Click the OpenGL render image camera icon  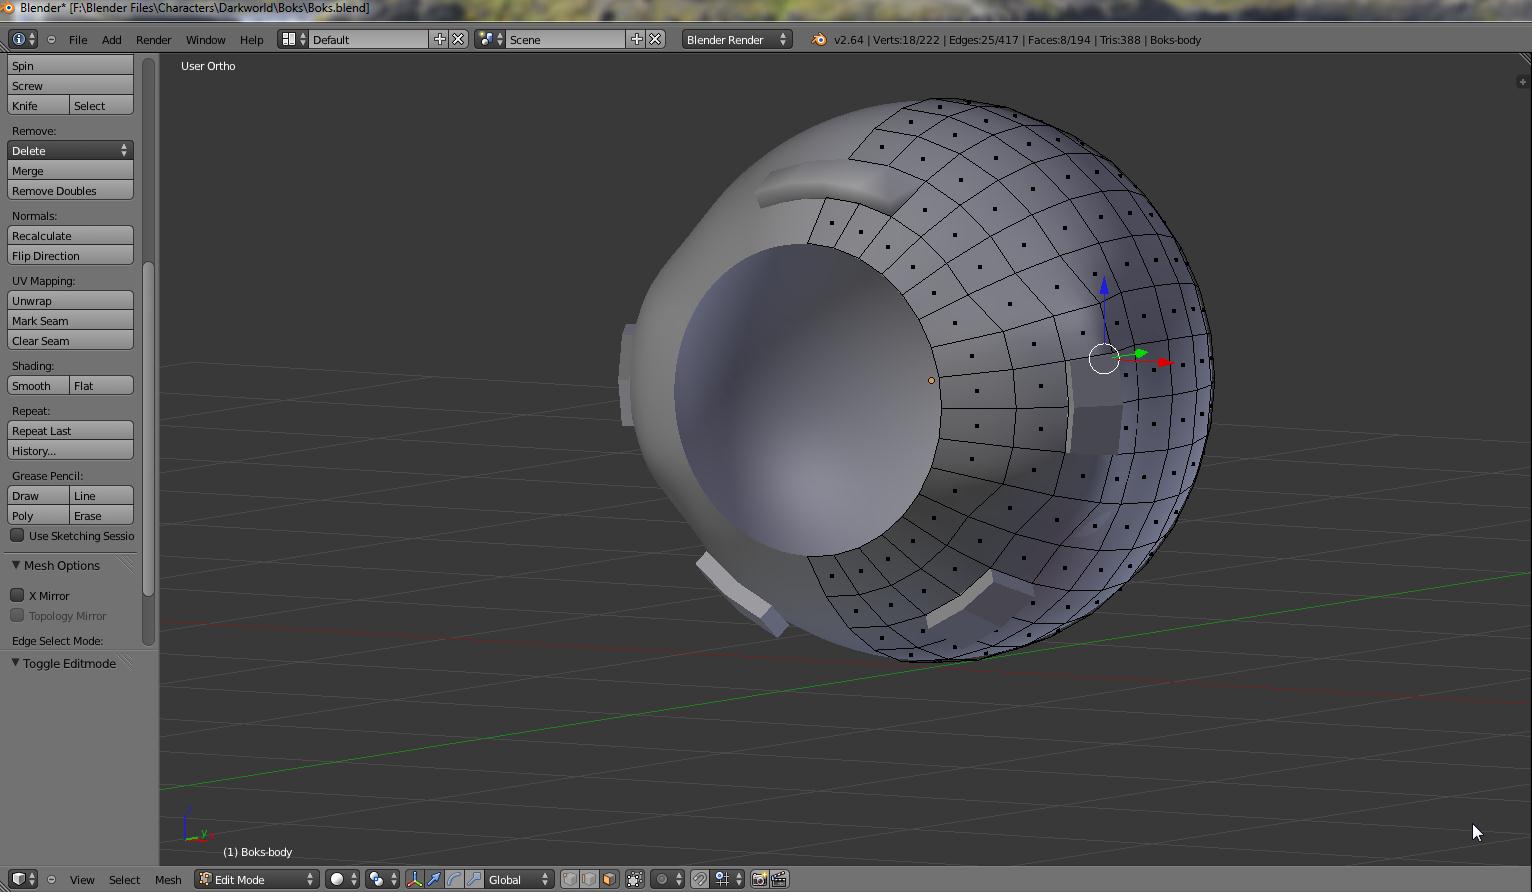click(x=759, y=879)
